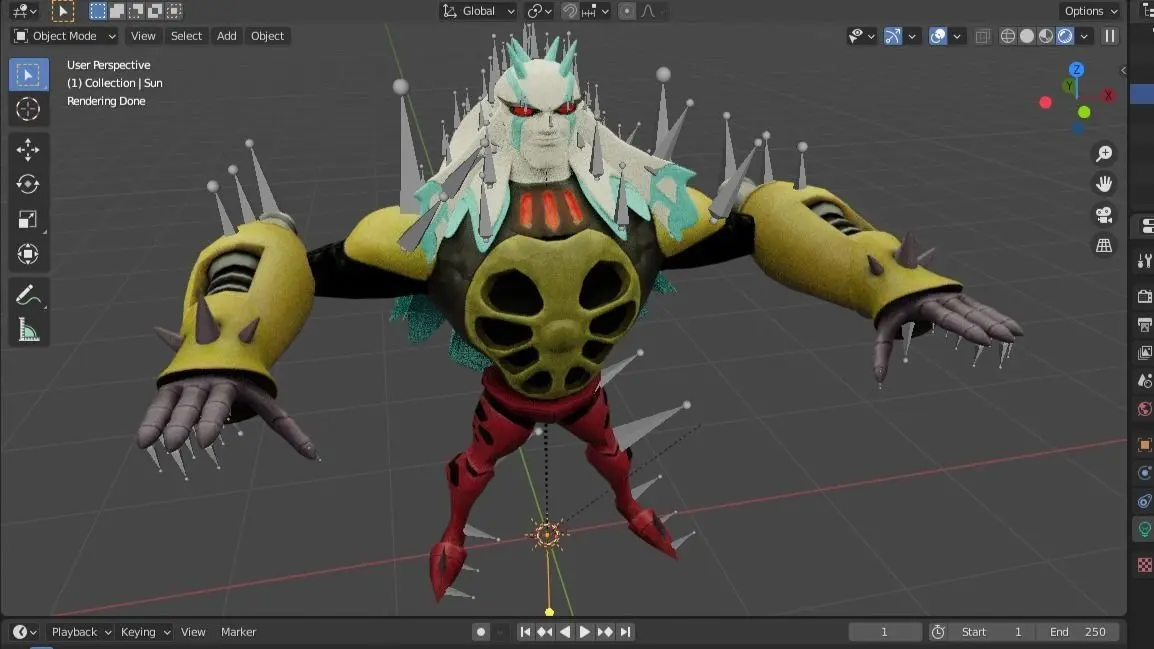This screenshot has width=1154, height=649.
Task: Open the Scene properties tab
Action: (x=1144, y=381)
